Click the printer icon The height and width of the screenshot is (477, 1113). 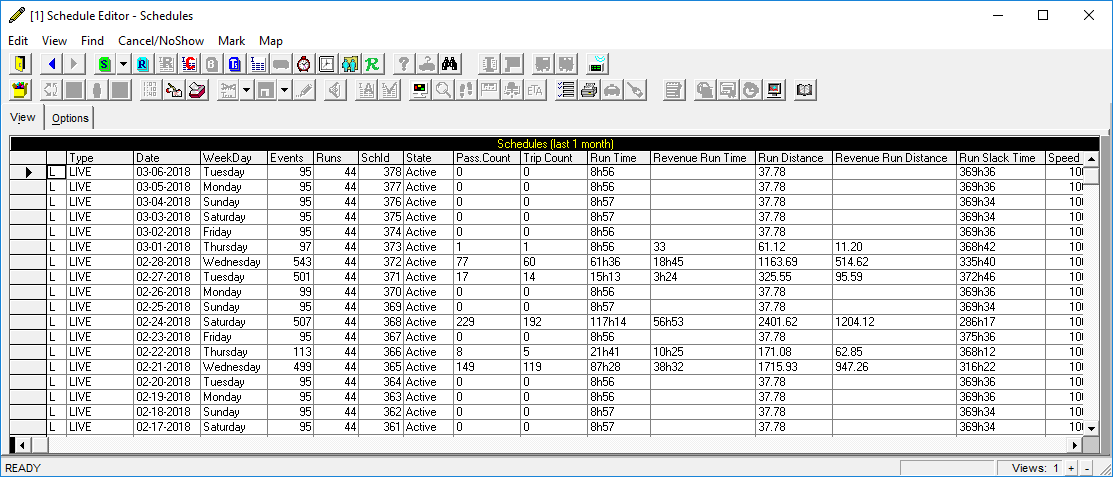pyautogui.click(x=588, y=90)
